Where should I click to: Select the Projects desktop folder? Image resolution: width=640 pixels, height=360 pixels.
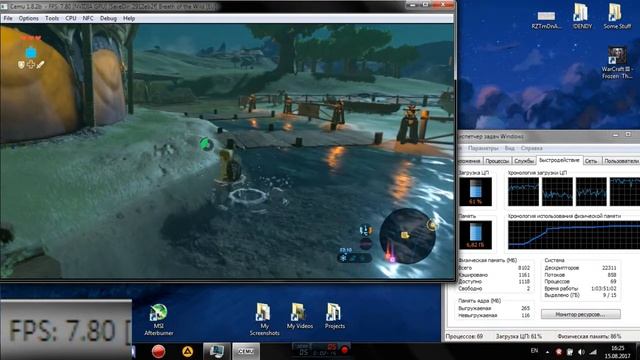[x=334, y=316]
